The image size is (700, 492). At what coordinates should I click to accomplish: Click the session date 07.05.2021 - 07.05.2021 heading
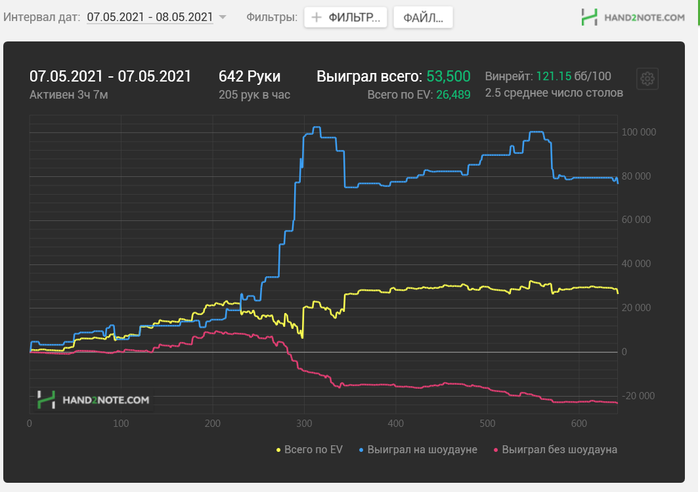tap(110, 76)
